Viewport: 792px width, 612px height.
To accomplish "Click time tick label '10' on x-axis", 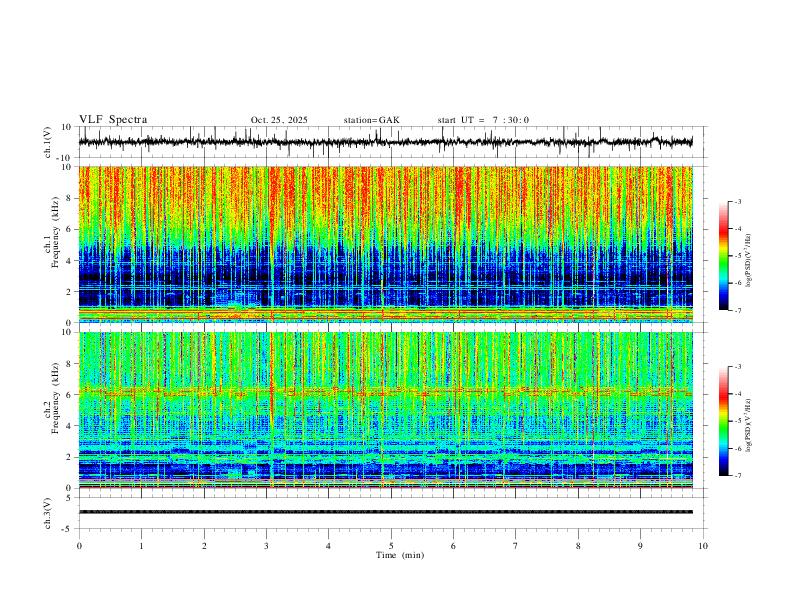I will click(703, 546).
